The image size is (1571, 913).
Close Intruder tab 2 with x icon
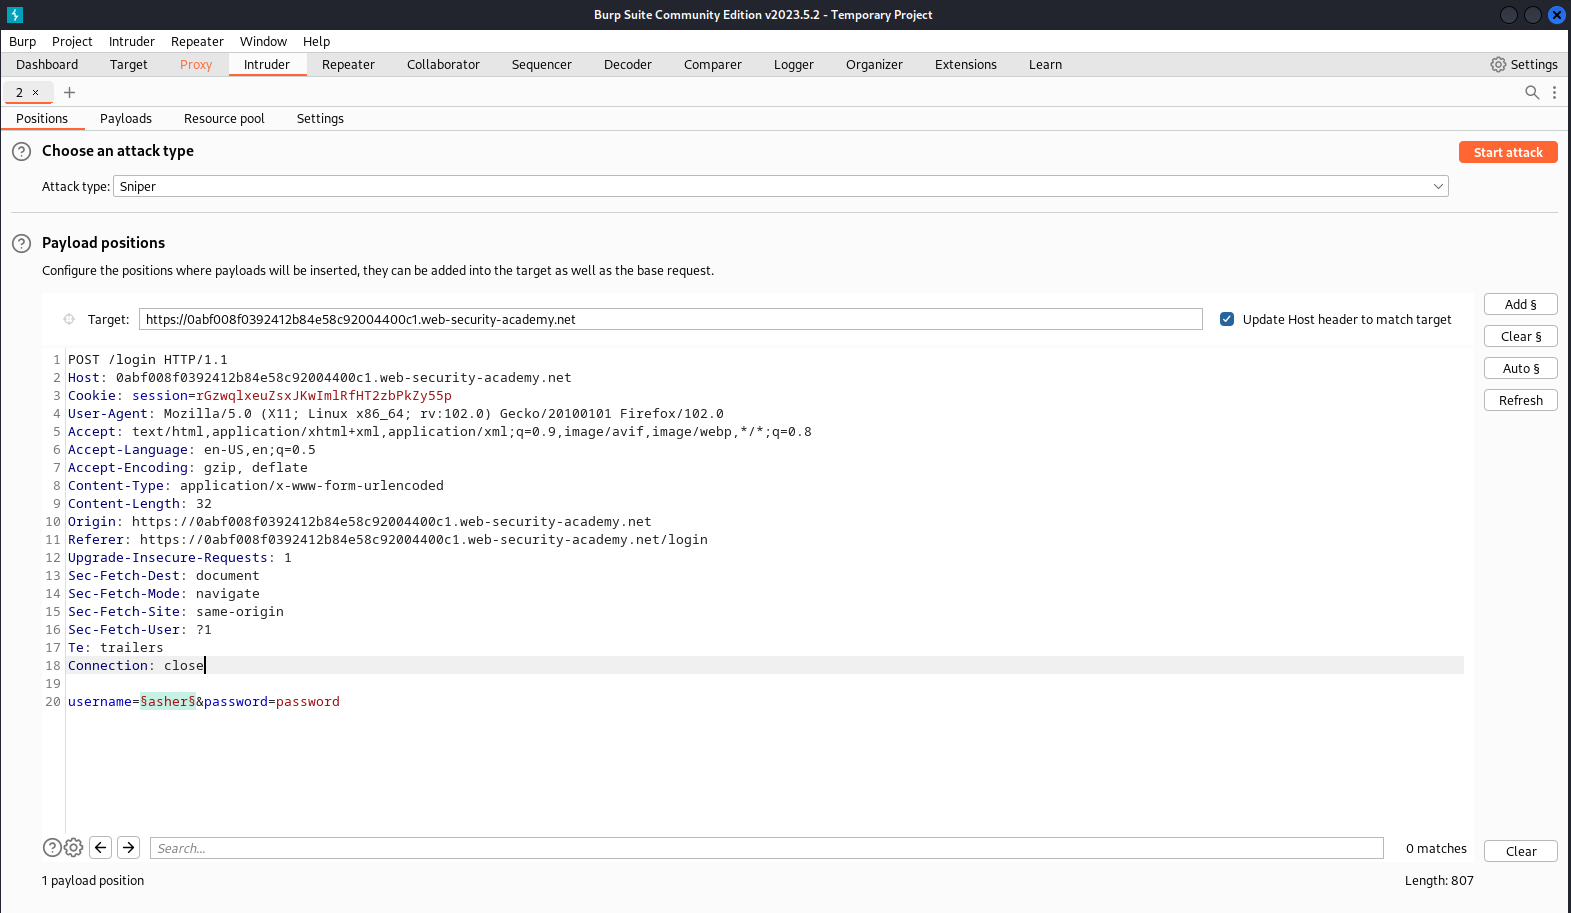pyautogui.click(x=36, y=92)
